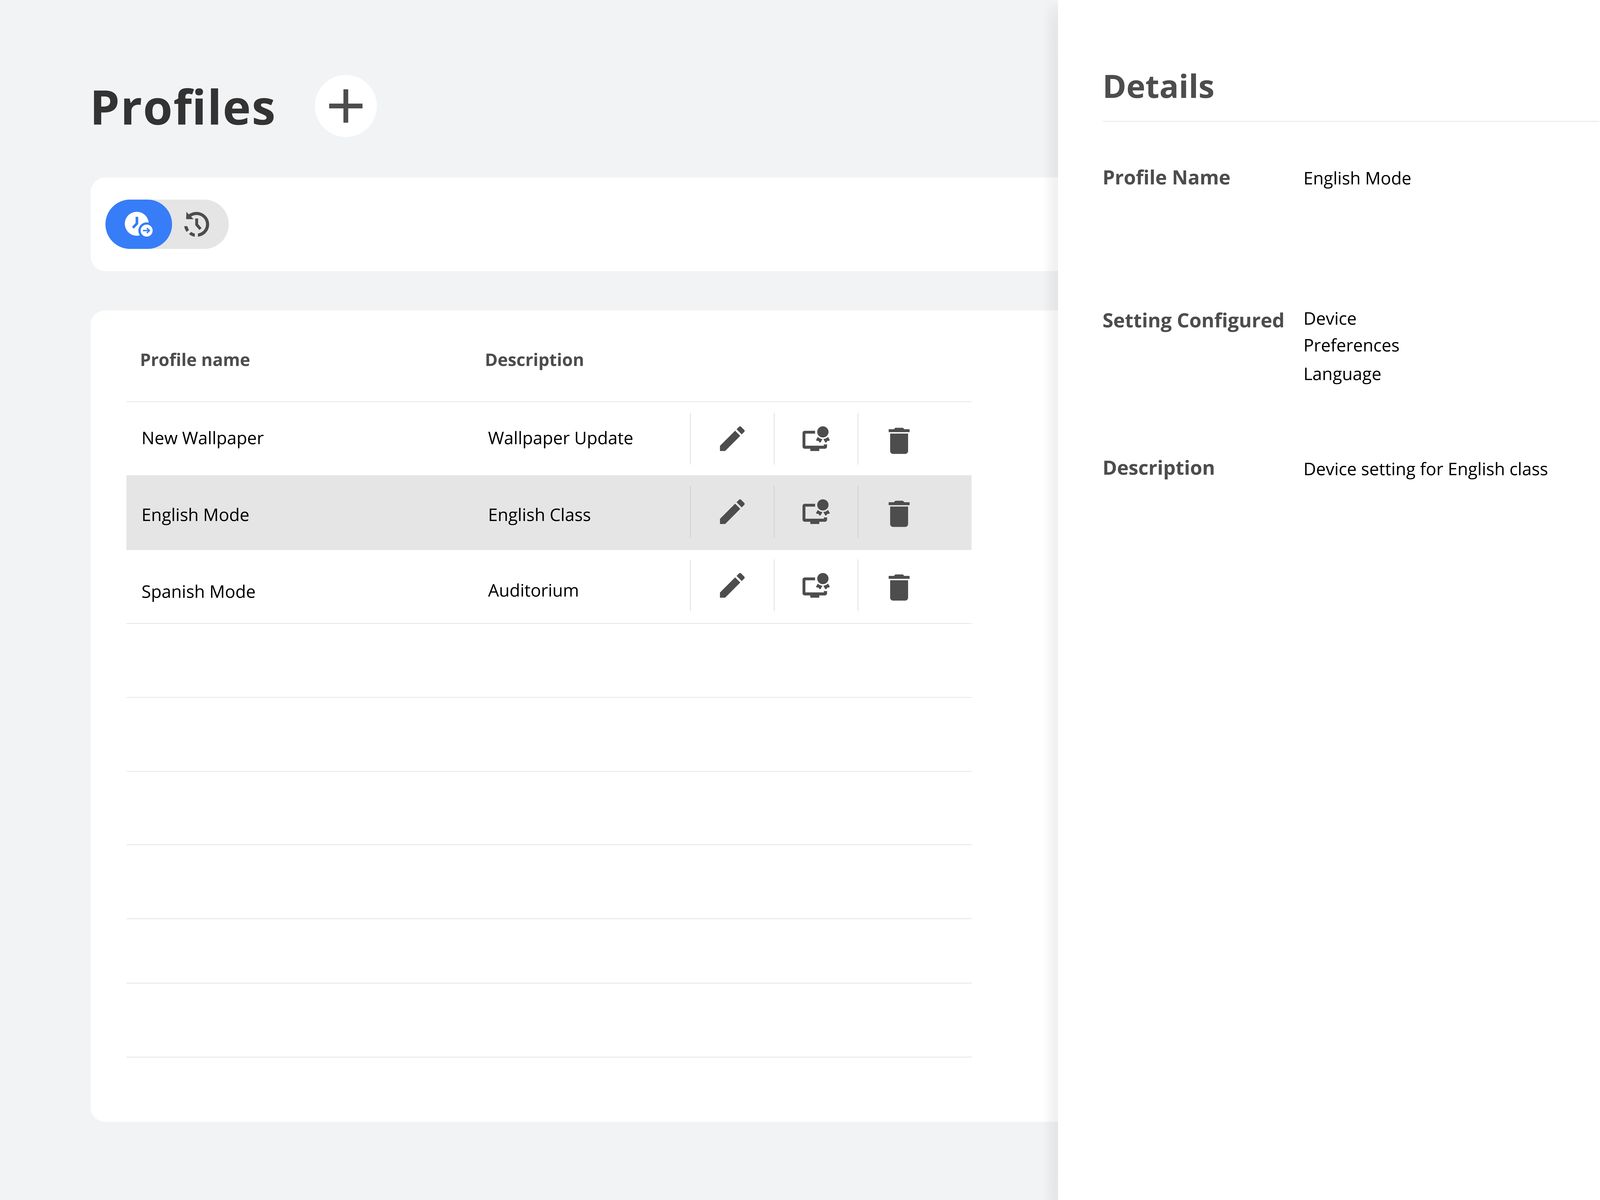Click the Details panel heading
The image size is (1600, 1200).
tap(1158, 87)
